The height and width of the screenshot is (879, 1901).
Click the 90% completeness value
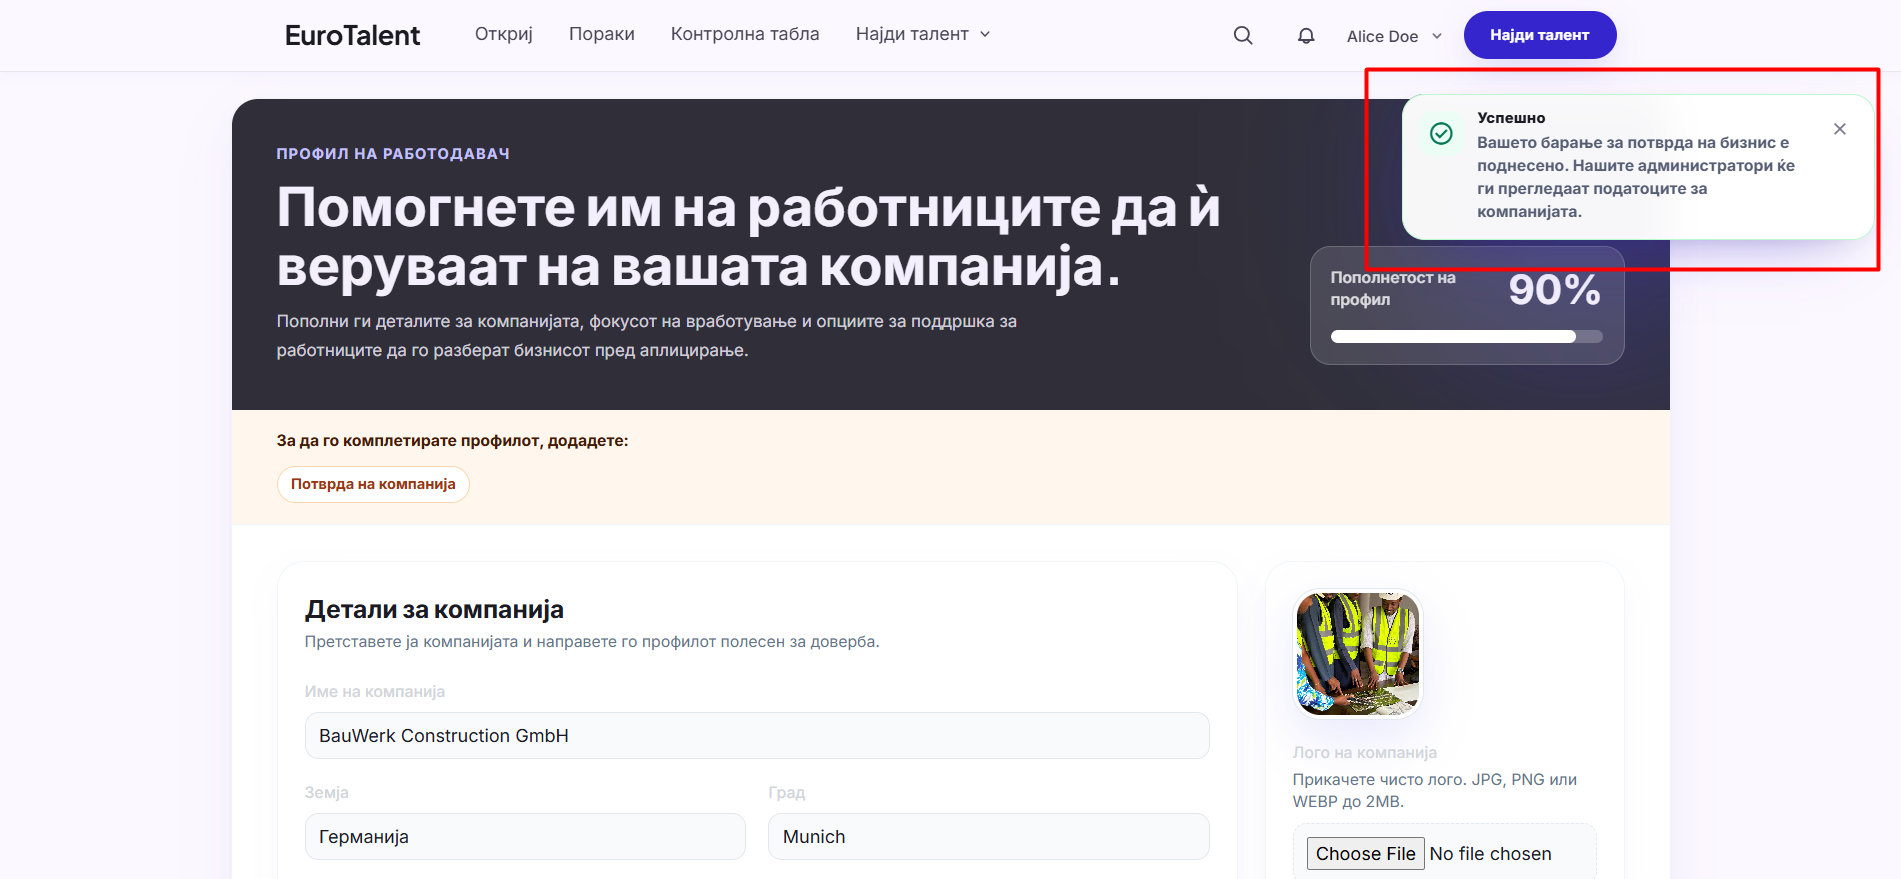(x=1555, y=289)
